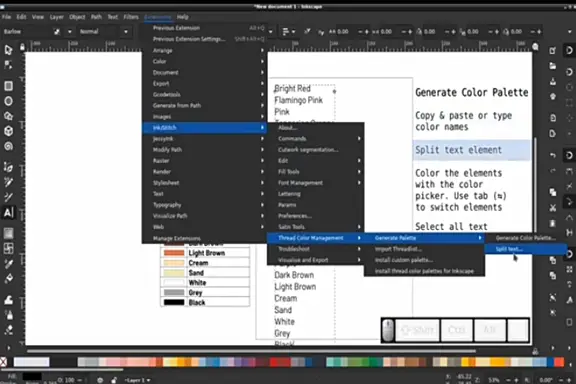Click the no-paint X swatch in palette
The width and height of the screenshot is (576, 384).
click(x=4, y=362)
